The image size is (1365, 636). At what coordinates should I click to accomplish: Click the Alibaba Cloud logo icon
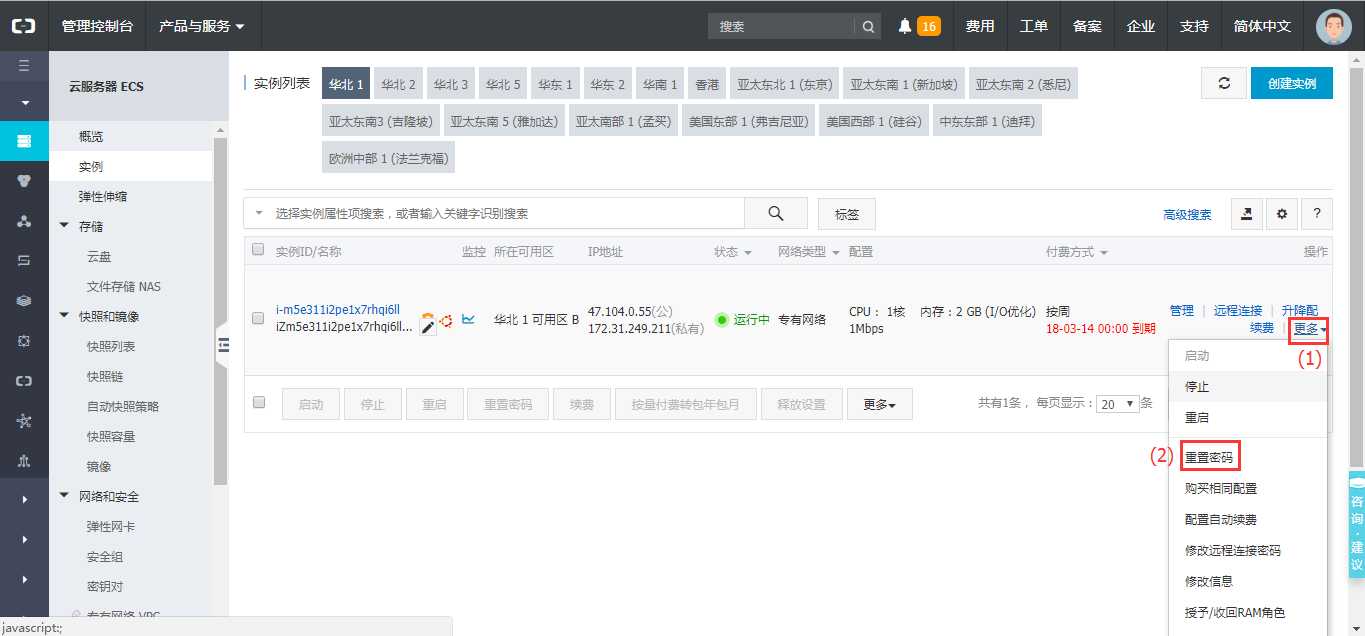click(24, 26)
